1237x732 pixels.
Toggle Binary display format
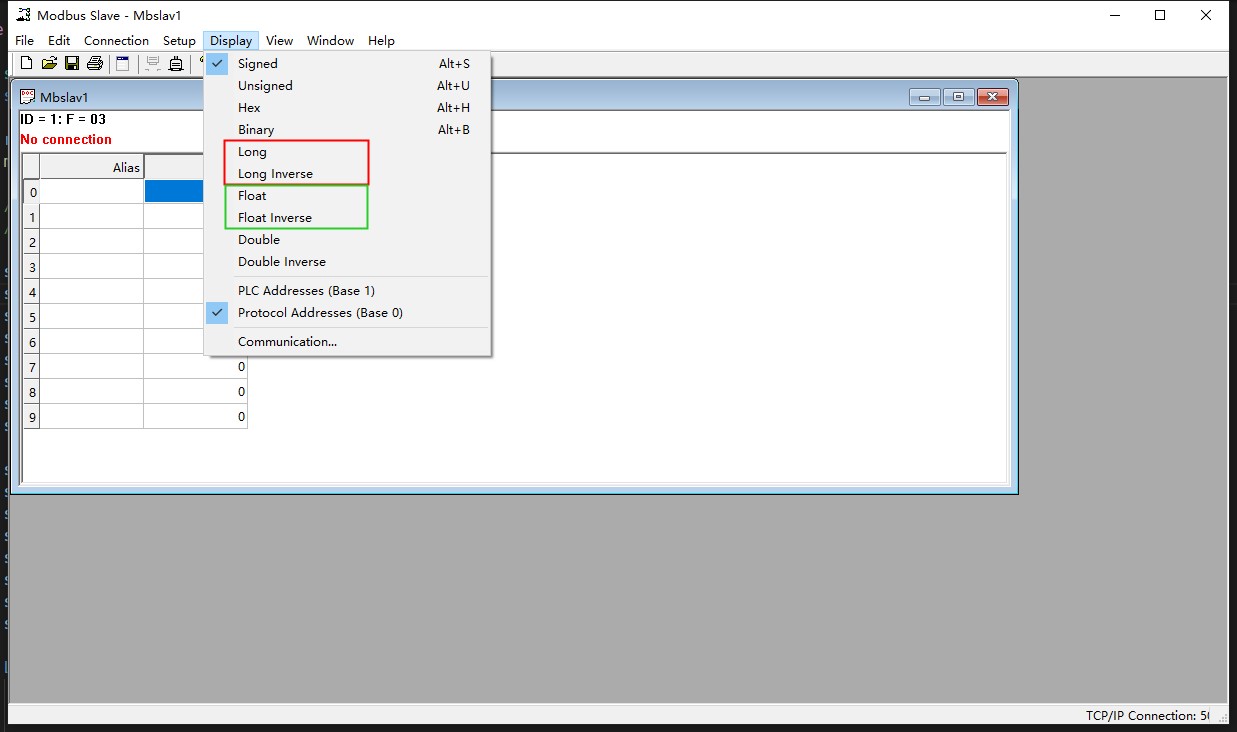(x=256, y=129)
